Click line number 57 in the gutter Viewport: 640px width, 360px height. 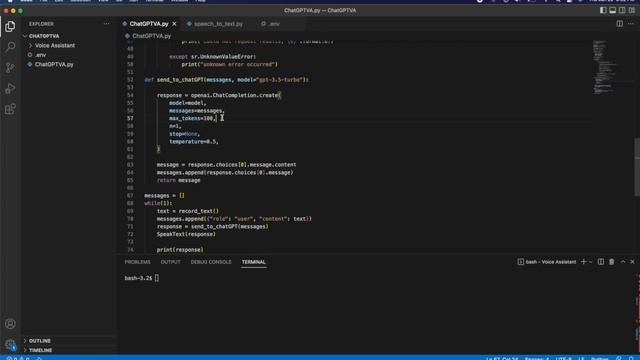click(130, 118)
